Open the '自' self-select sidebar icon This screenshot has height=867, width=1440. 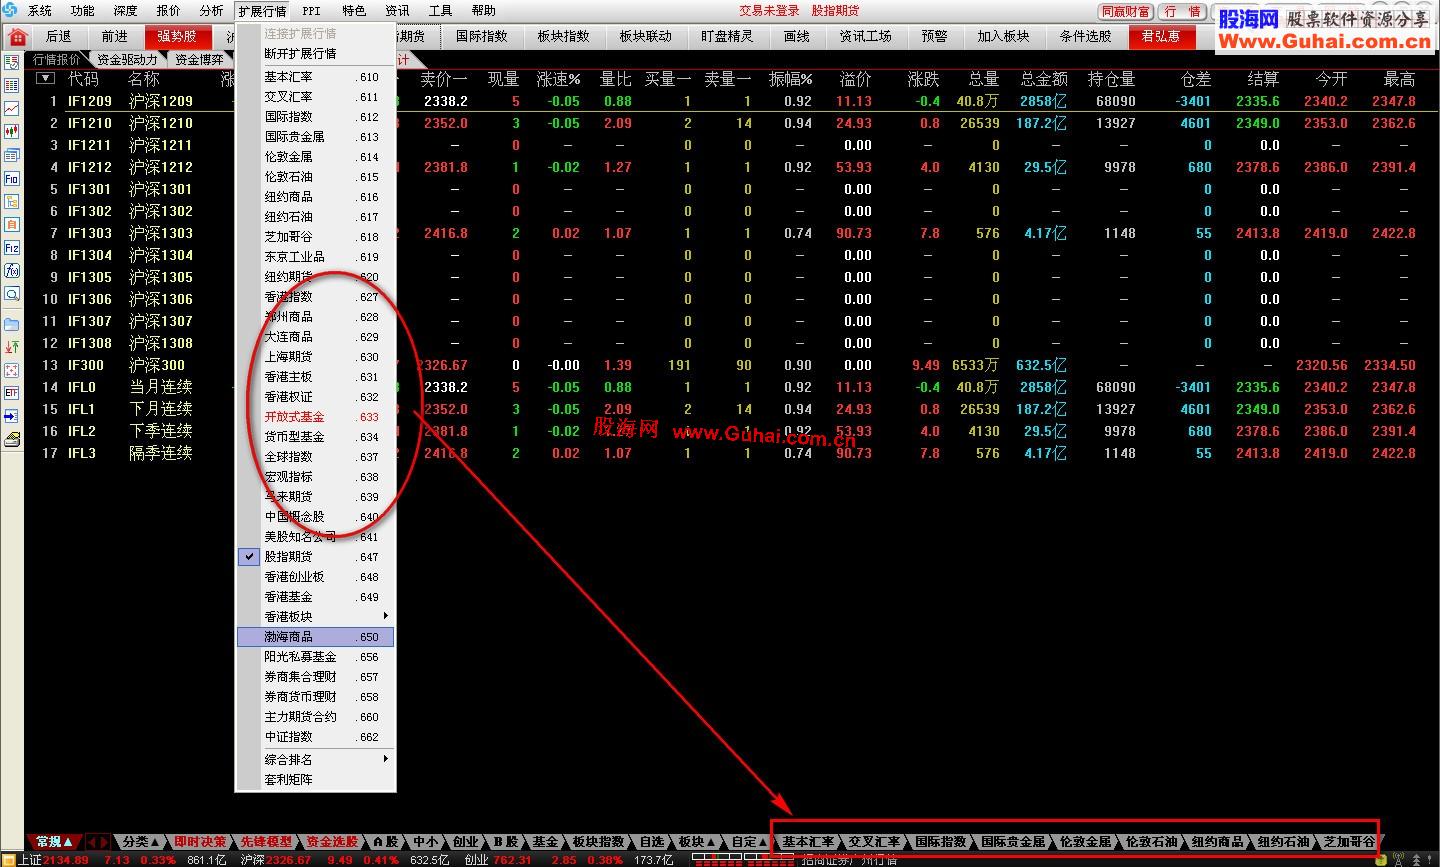pos(11,225)
